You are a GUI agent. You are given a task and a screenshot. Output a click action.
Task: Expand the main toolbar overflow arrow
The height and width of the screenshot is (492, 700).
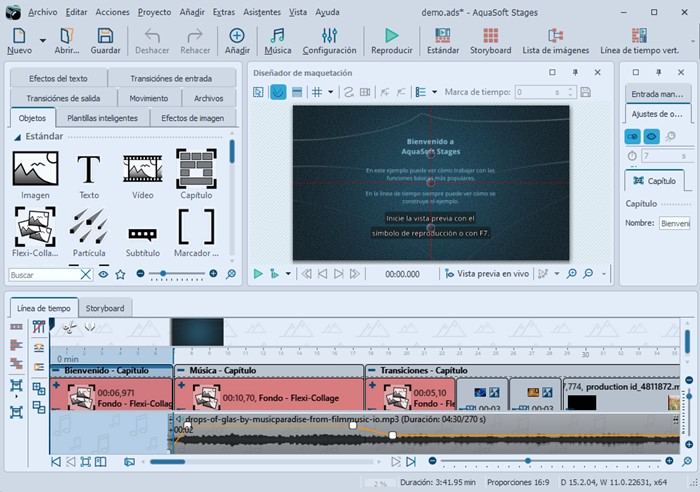tap(693, 41)
